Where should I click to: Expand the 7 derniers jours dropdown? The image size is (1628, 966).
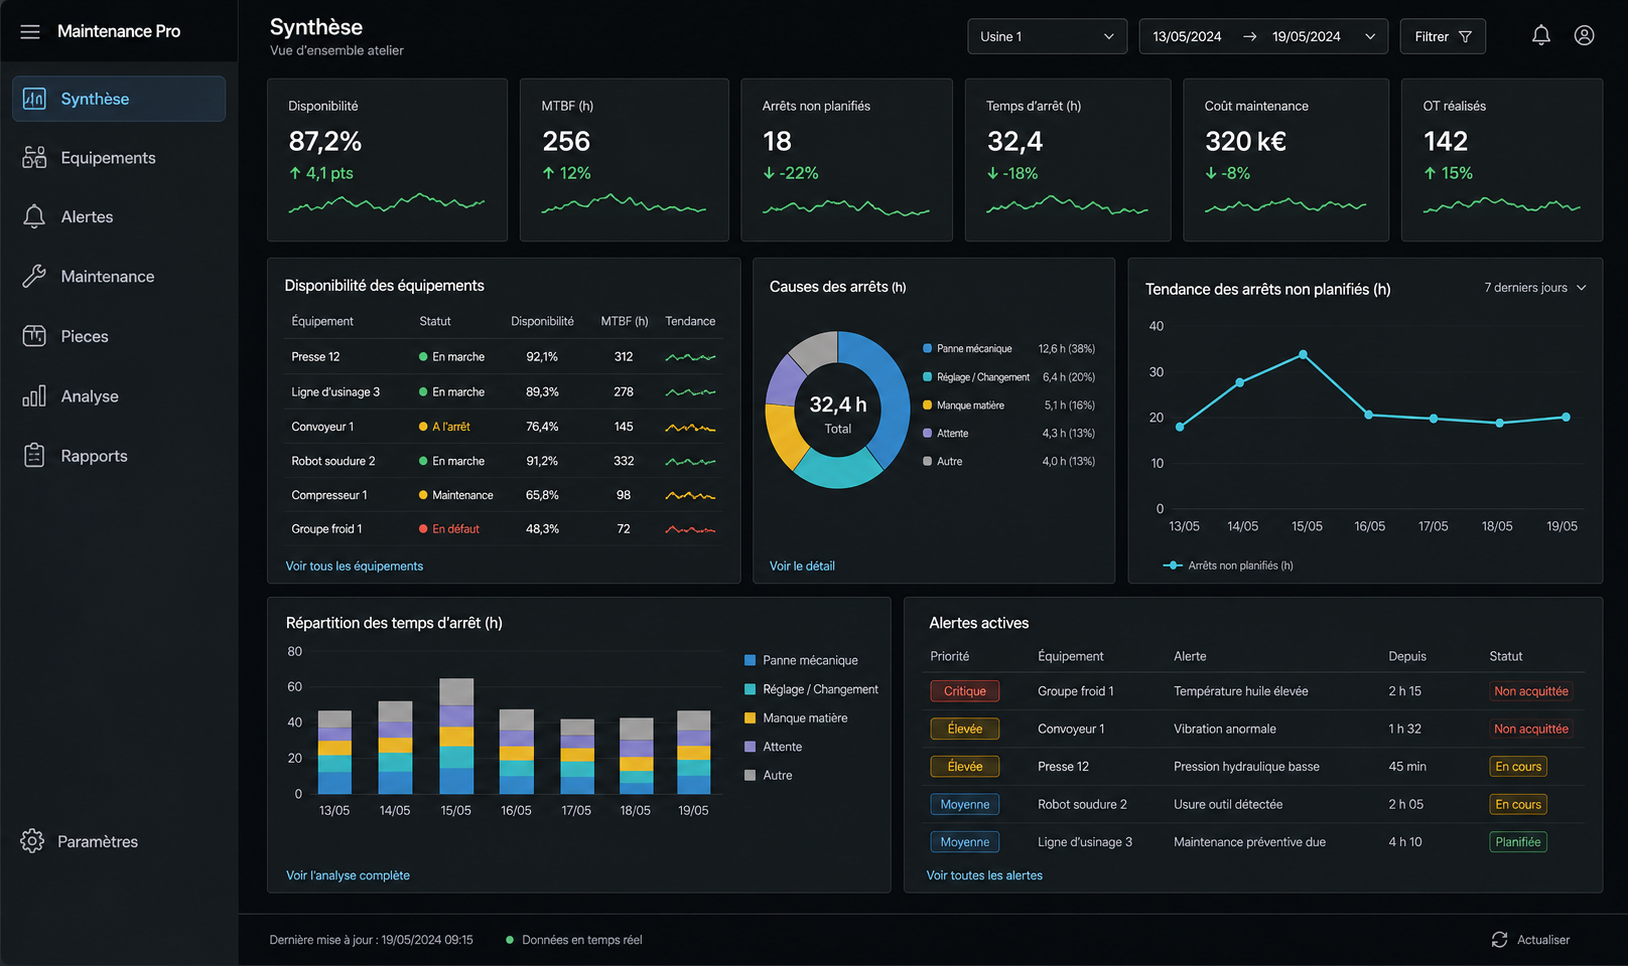tap(1535, 288)
